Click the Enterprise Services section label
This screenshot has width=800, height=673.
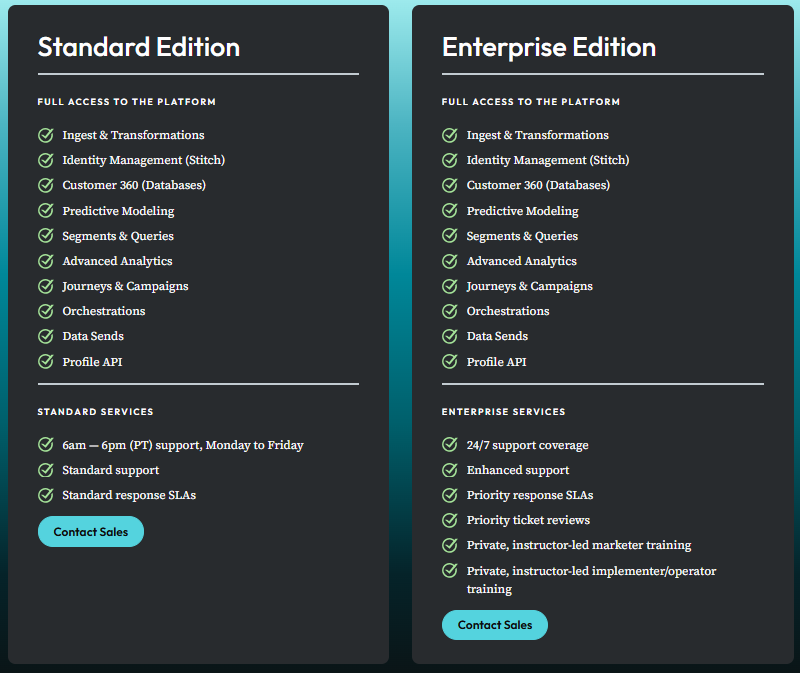504,412
